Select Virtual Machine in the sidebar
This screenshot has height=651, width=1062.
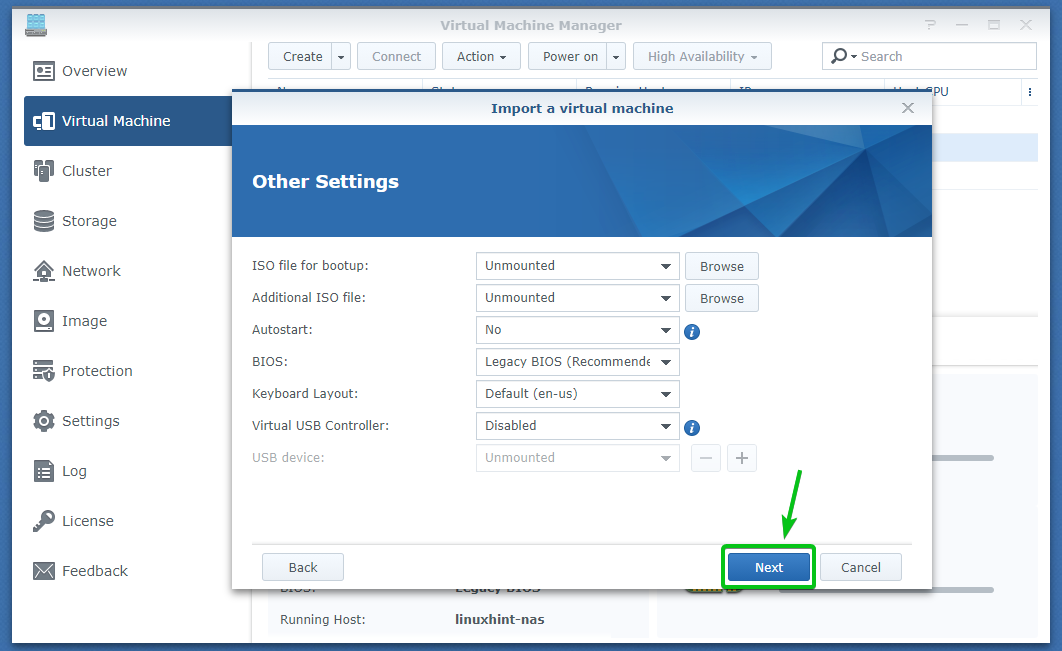click(x=128, y=121)
